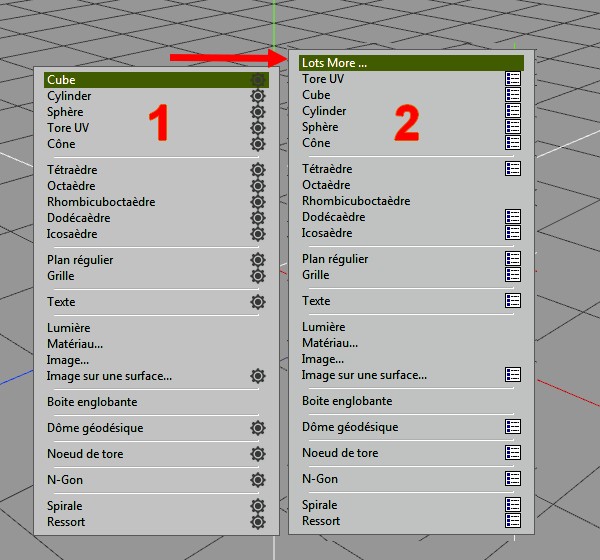600x560 pixels.
Task: Open the list-options icon for Tétraèdre
Action: [513, 168]
